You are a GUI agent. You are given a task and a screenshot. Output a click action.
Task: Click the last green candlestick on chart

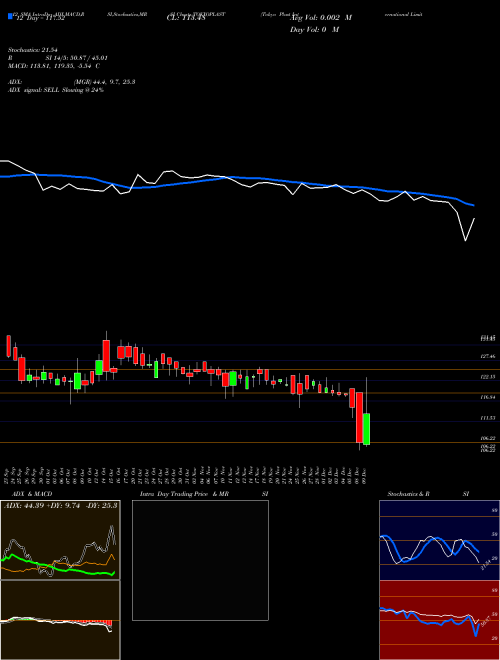(367, 428)
